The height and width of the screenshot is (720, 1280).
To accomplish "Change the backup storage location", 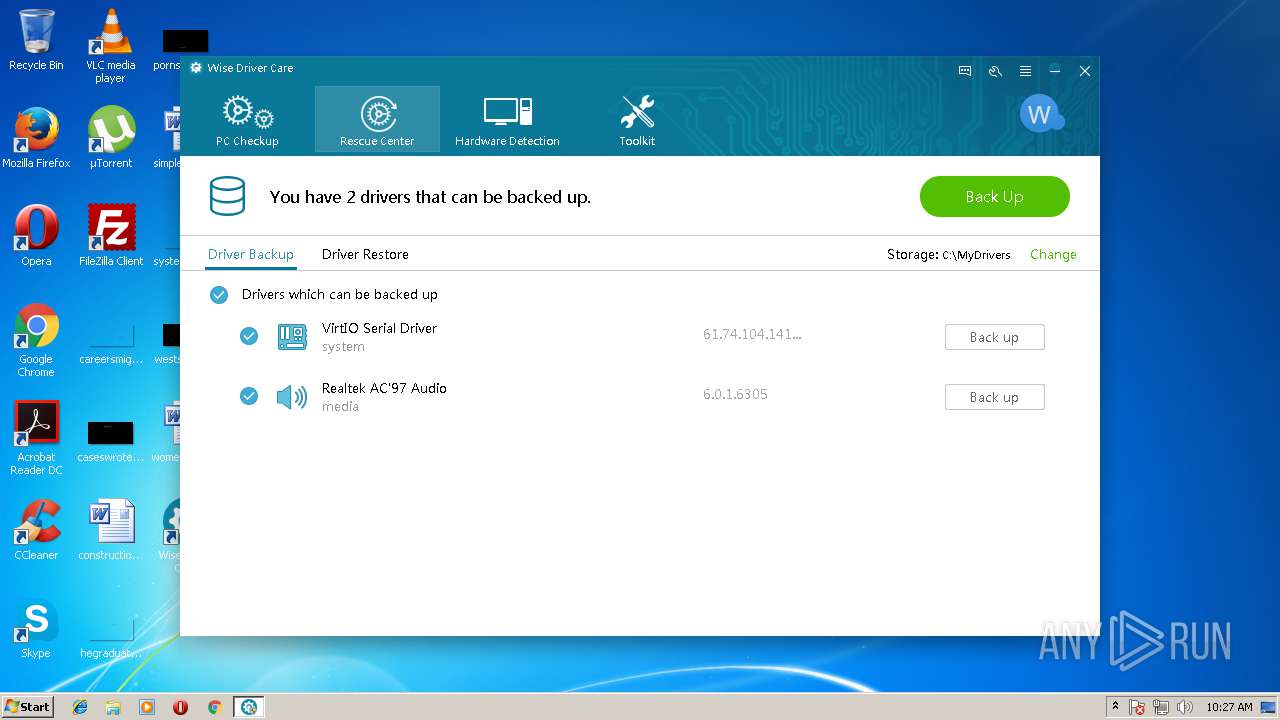I will coord(1053,254).
